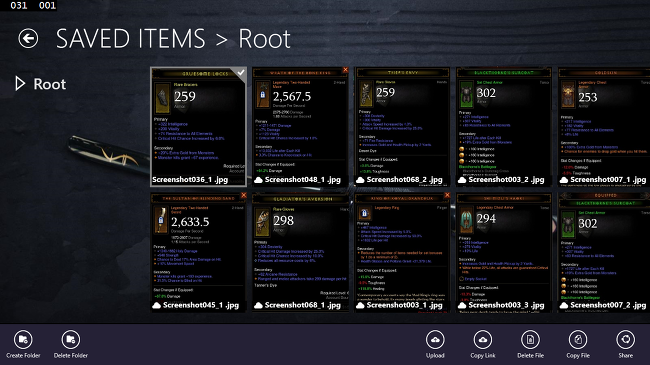Viewport: 650px width, 365px height.
Task: Open thumbnail Screenshot007_1.jpg
Action: 604,127
